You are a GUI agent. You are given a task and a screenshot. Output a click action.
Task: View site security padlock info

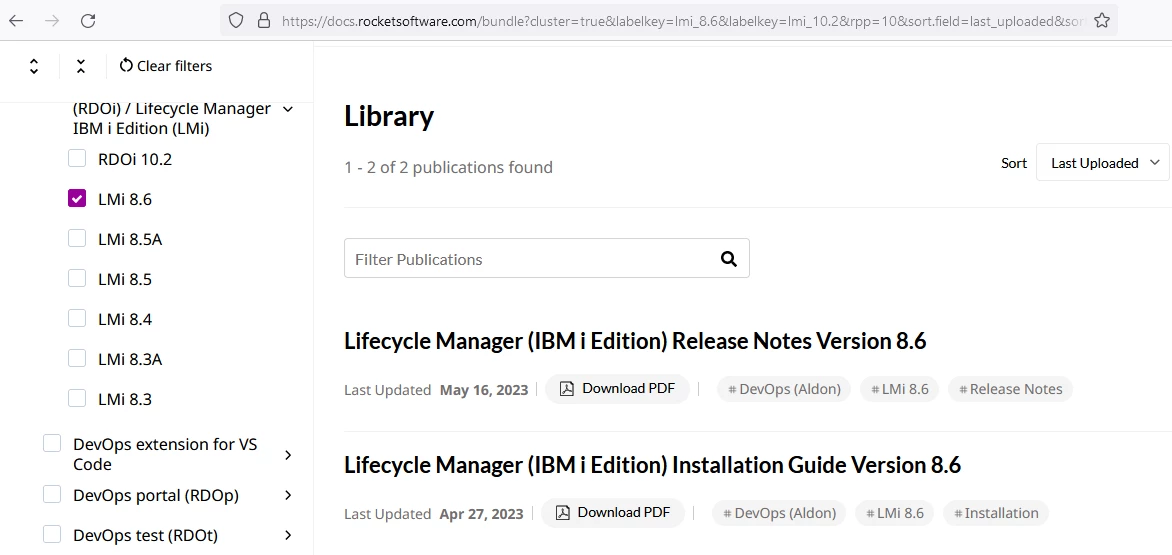pos(263,20)
